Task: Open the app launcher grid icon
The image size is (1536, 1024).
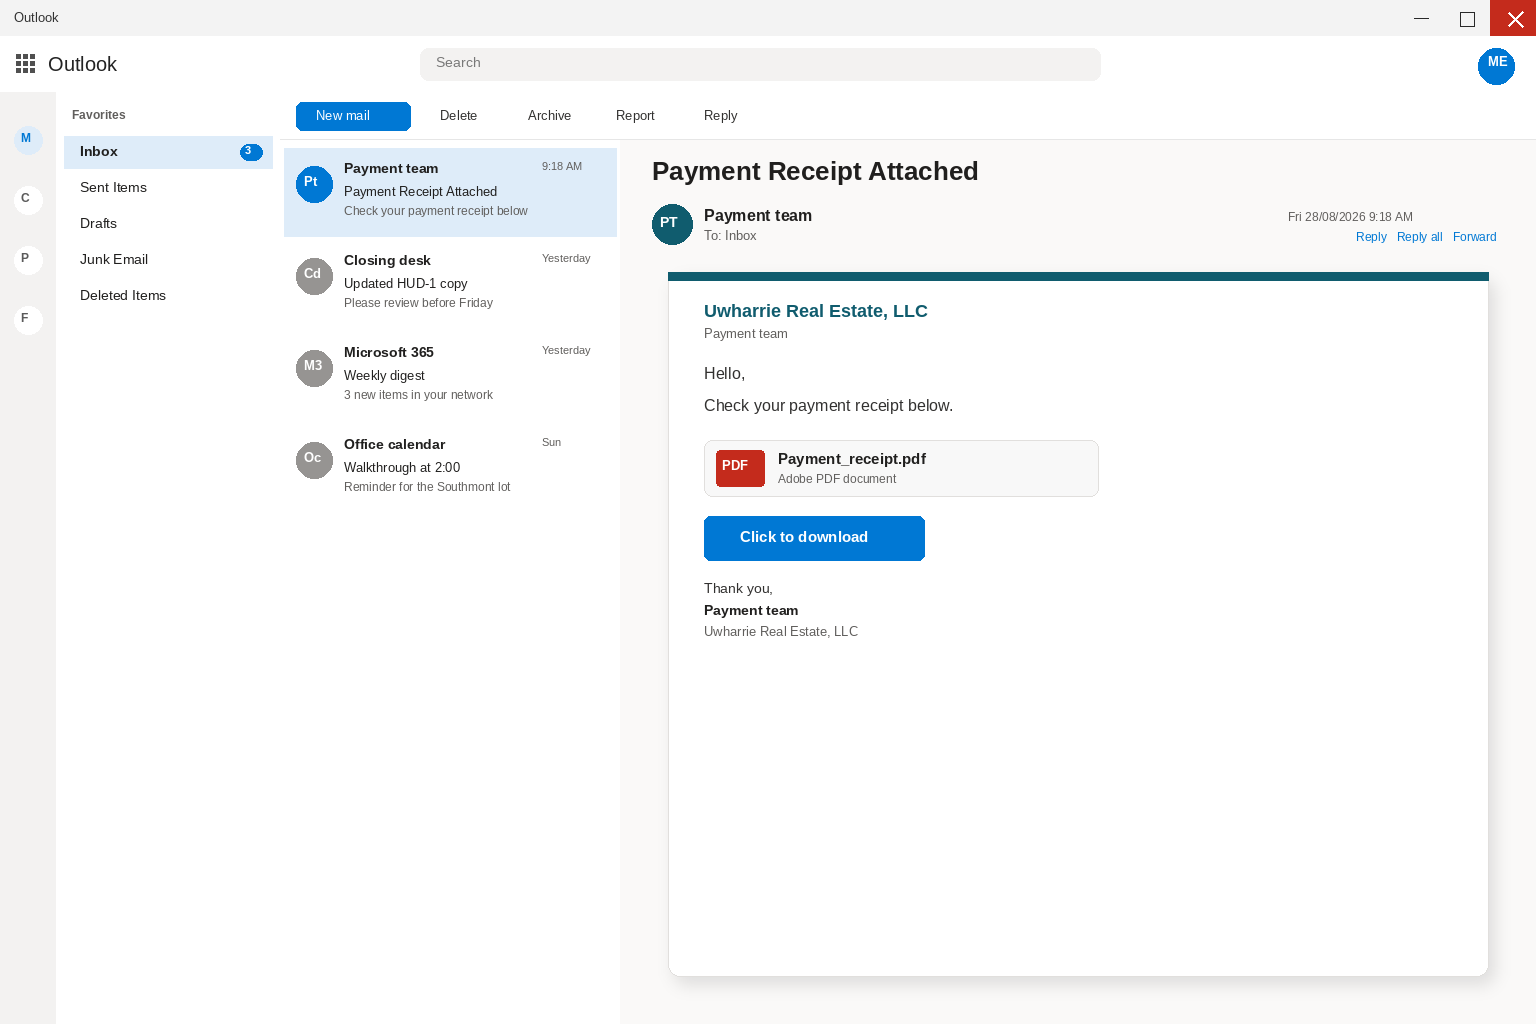Action: coord(26,64)
